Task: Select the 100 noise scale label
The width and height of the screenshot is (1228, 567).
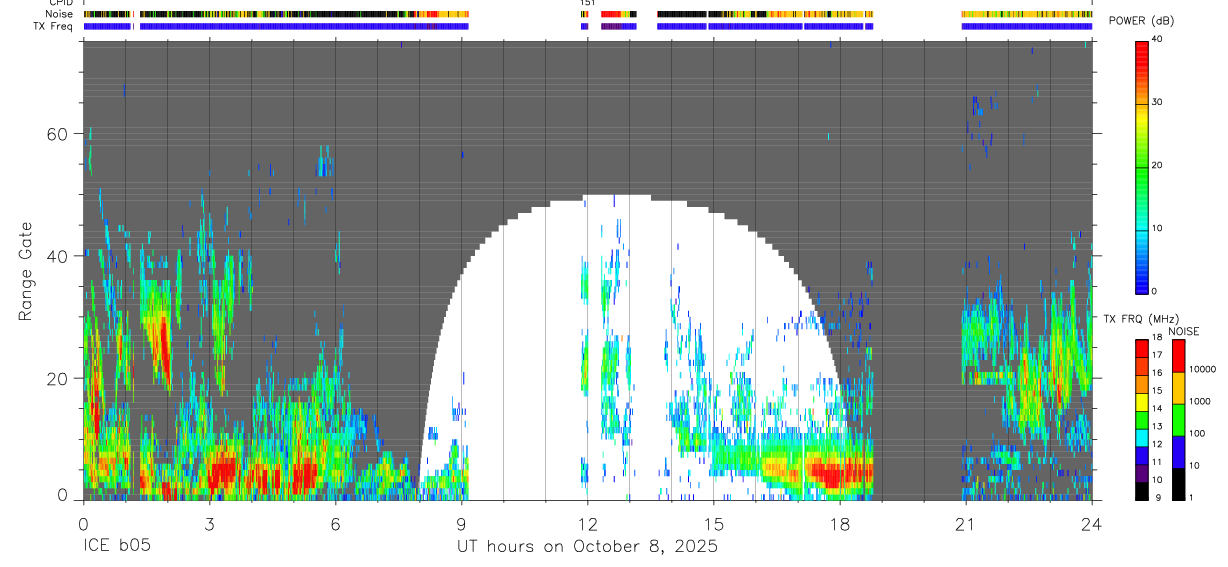Action: coord(1197,434)
